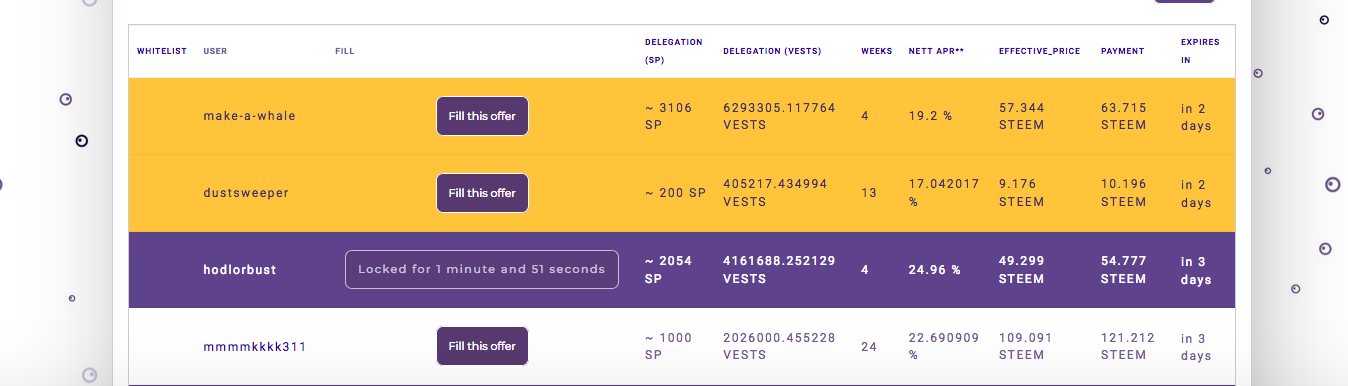The width and height of the screenshot is (1348, 386).
Task: Open mmmmkkkk311 user profile
Action: tap(254, 347)
